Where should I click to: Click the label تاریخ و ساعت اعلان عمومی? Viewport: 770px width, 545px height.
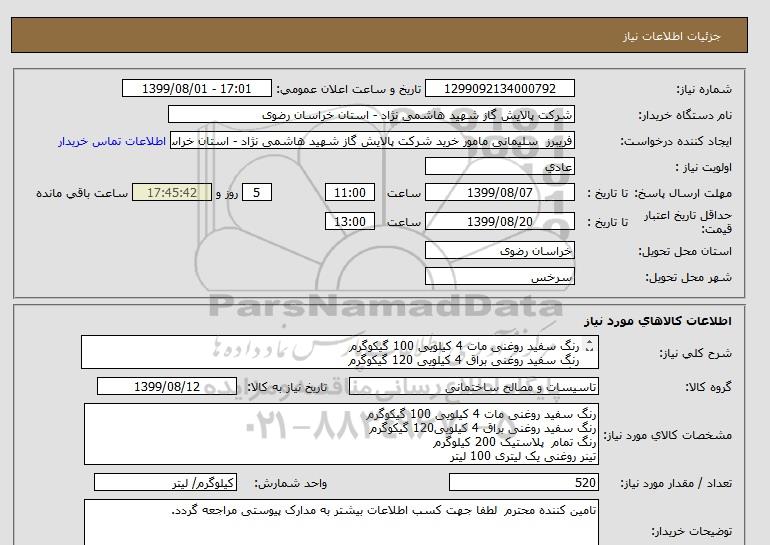[349, 89]
